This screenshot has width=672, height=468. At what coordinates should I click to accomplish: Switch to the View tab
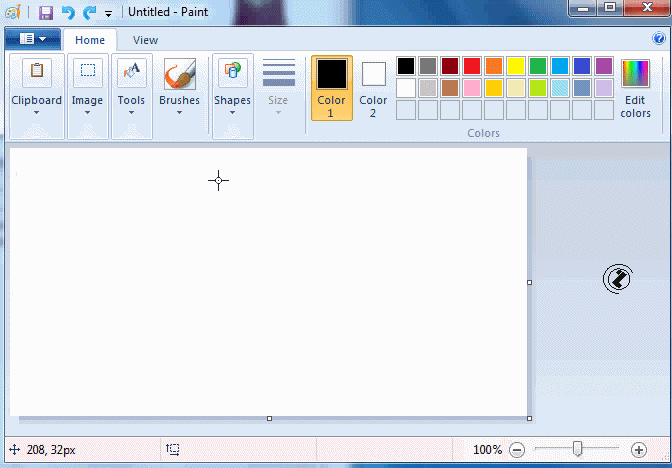click(145, 40)
